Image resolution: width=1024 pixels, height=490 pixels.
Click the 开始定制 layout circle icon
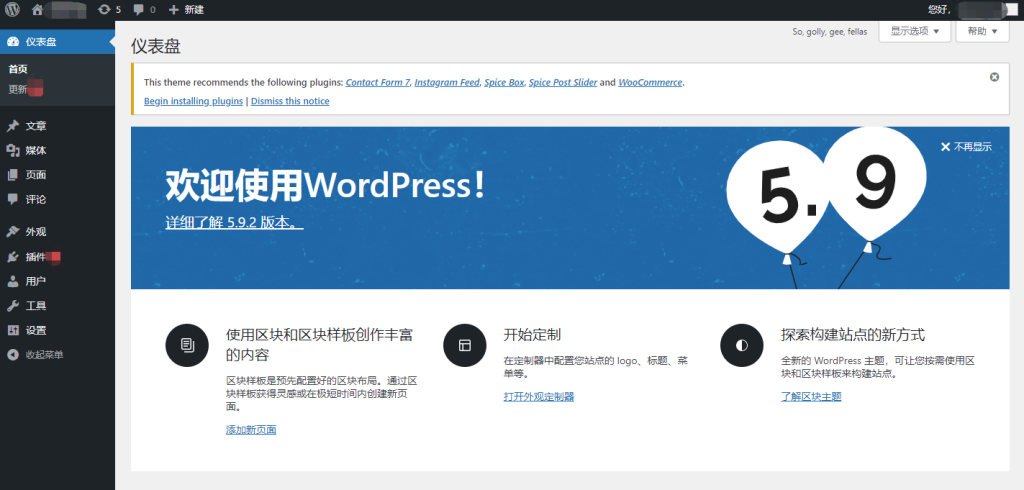point(464,345)
